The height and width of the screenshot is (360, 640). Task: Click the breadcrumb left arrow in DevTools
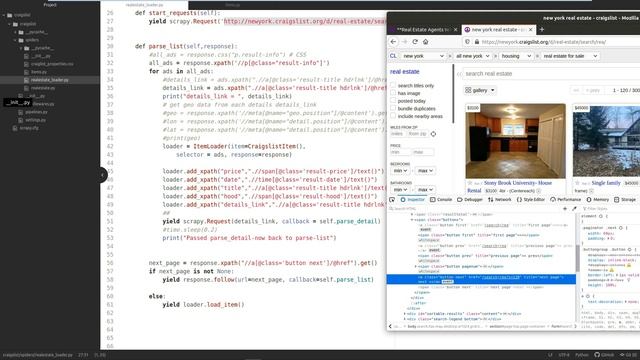[390, 326]
